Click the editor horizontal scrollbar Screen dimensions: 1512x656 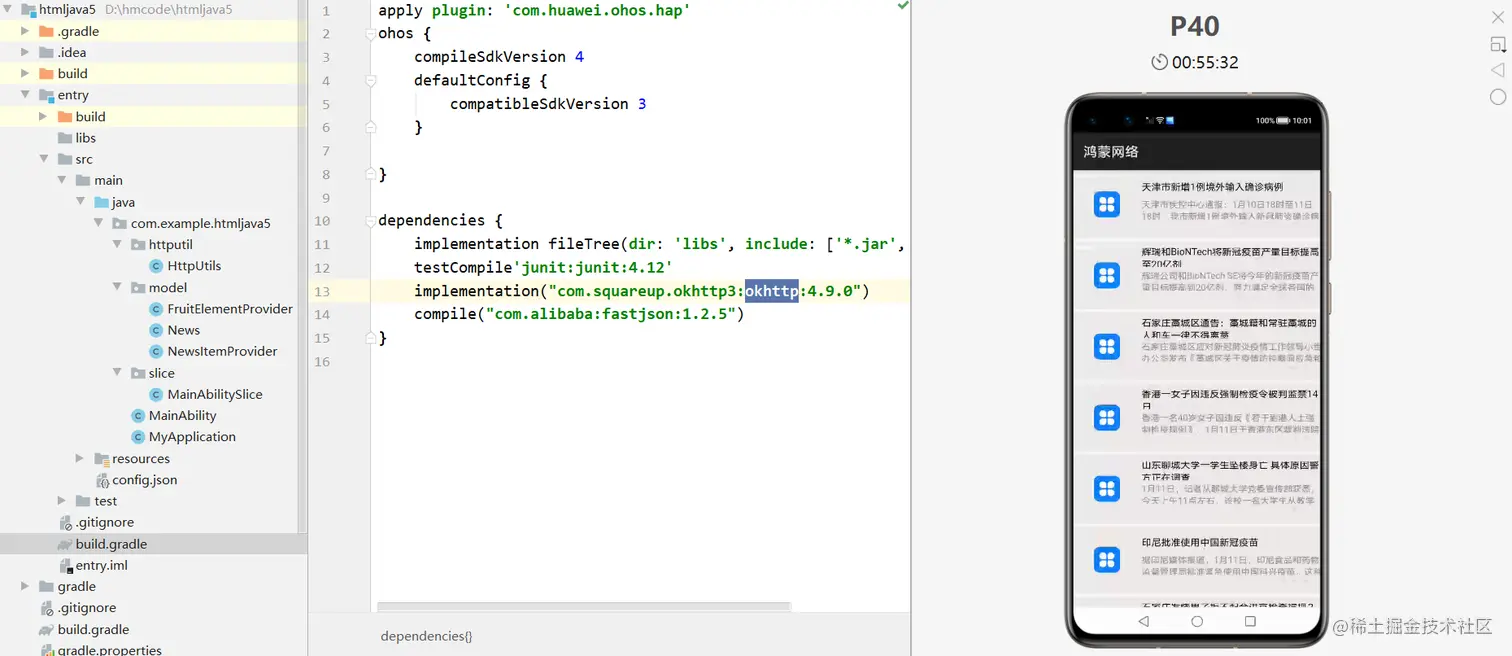tap(584, 606)
